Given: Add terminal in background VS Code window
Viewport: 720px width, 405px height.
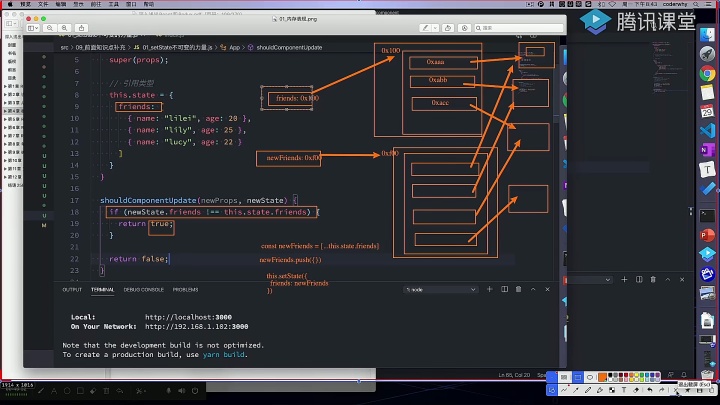Looking at the screenshot, I should (x=624, y=279).
